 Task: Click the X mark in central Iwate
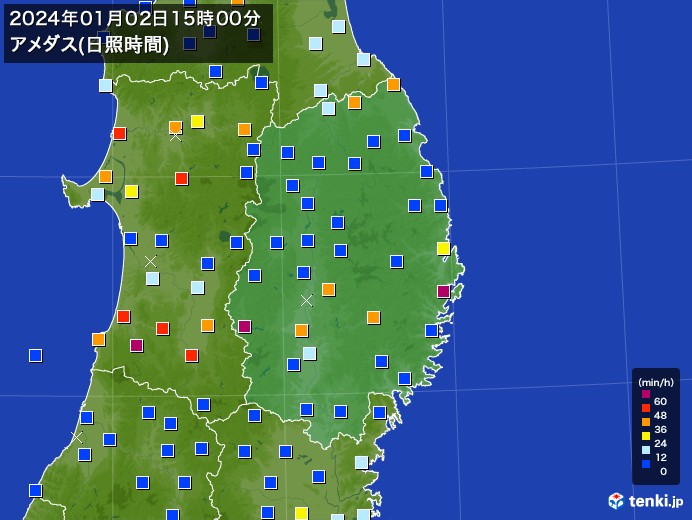click(306, 301)
